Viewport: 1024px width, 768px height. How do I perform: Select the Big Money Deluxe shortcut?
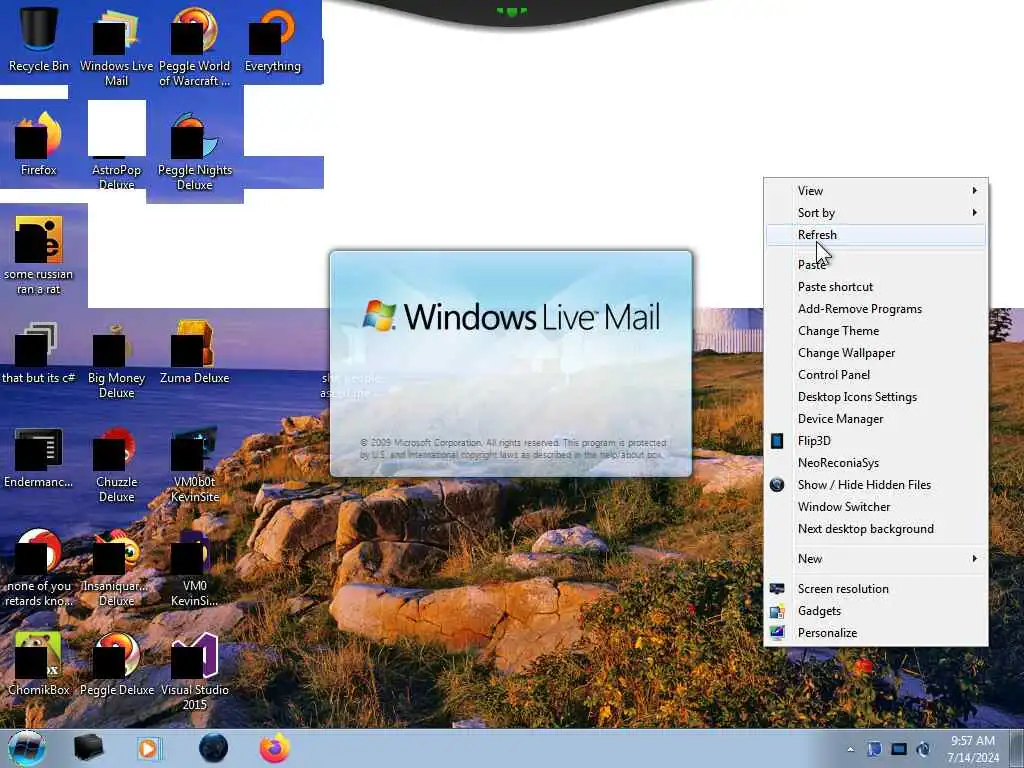click(x=116, y=360)
